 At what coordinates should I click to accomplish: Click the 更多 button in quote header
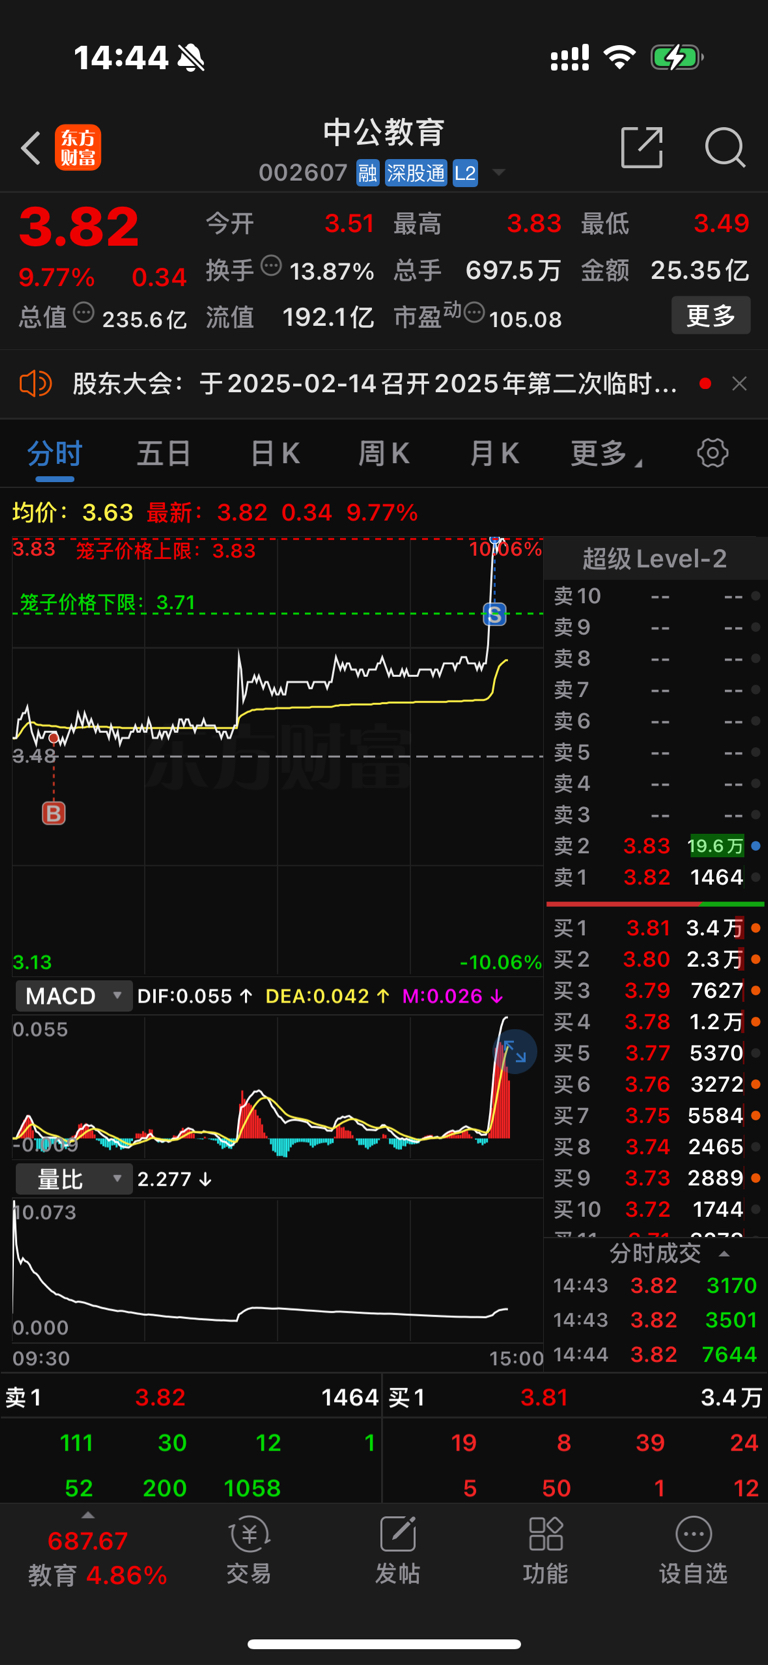(x=711, y=316)
